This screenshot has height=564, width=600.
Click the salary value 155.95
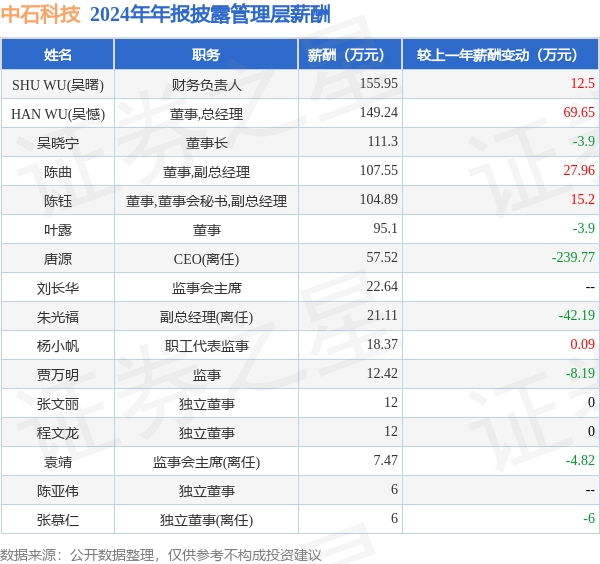click(x=378, y=83)
